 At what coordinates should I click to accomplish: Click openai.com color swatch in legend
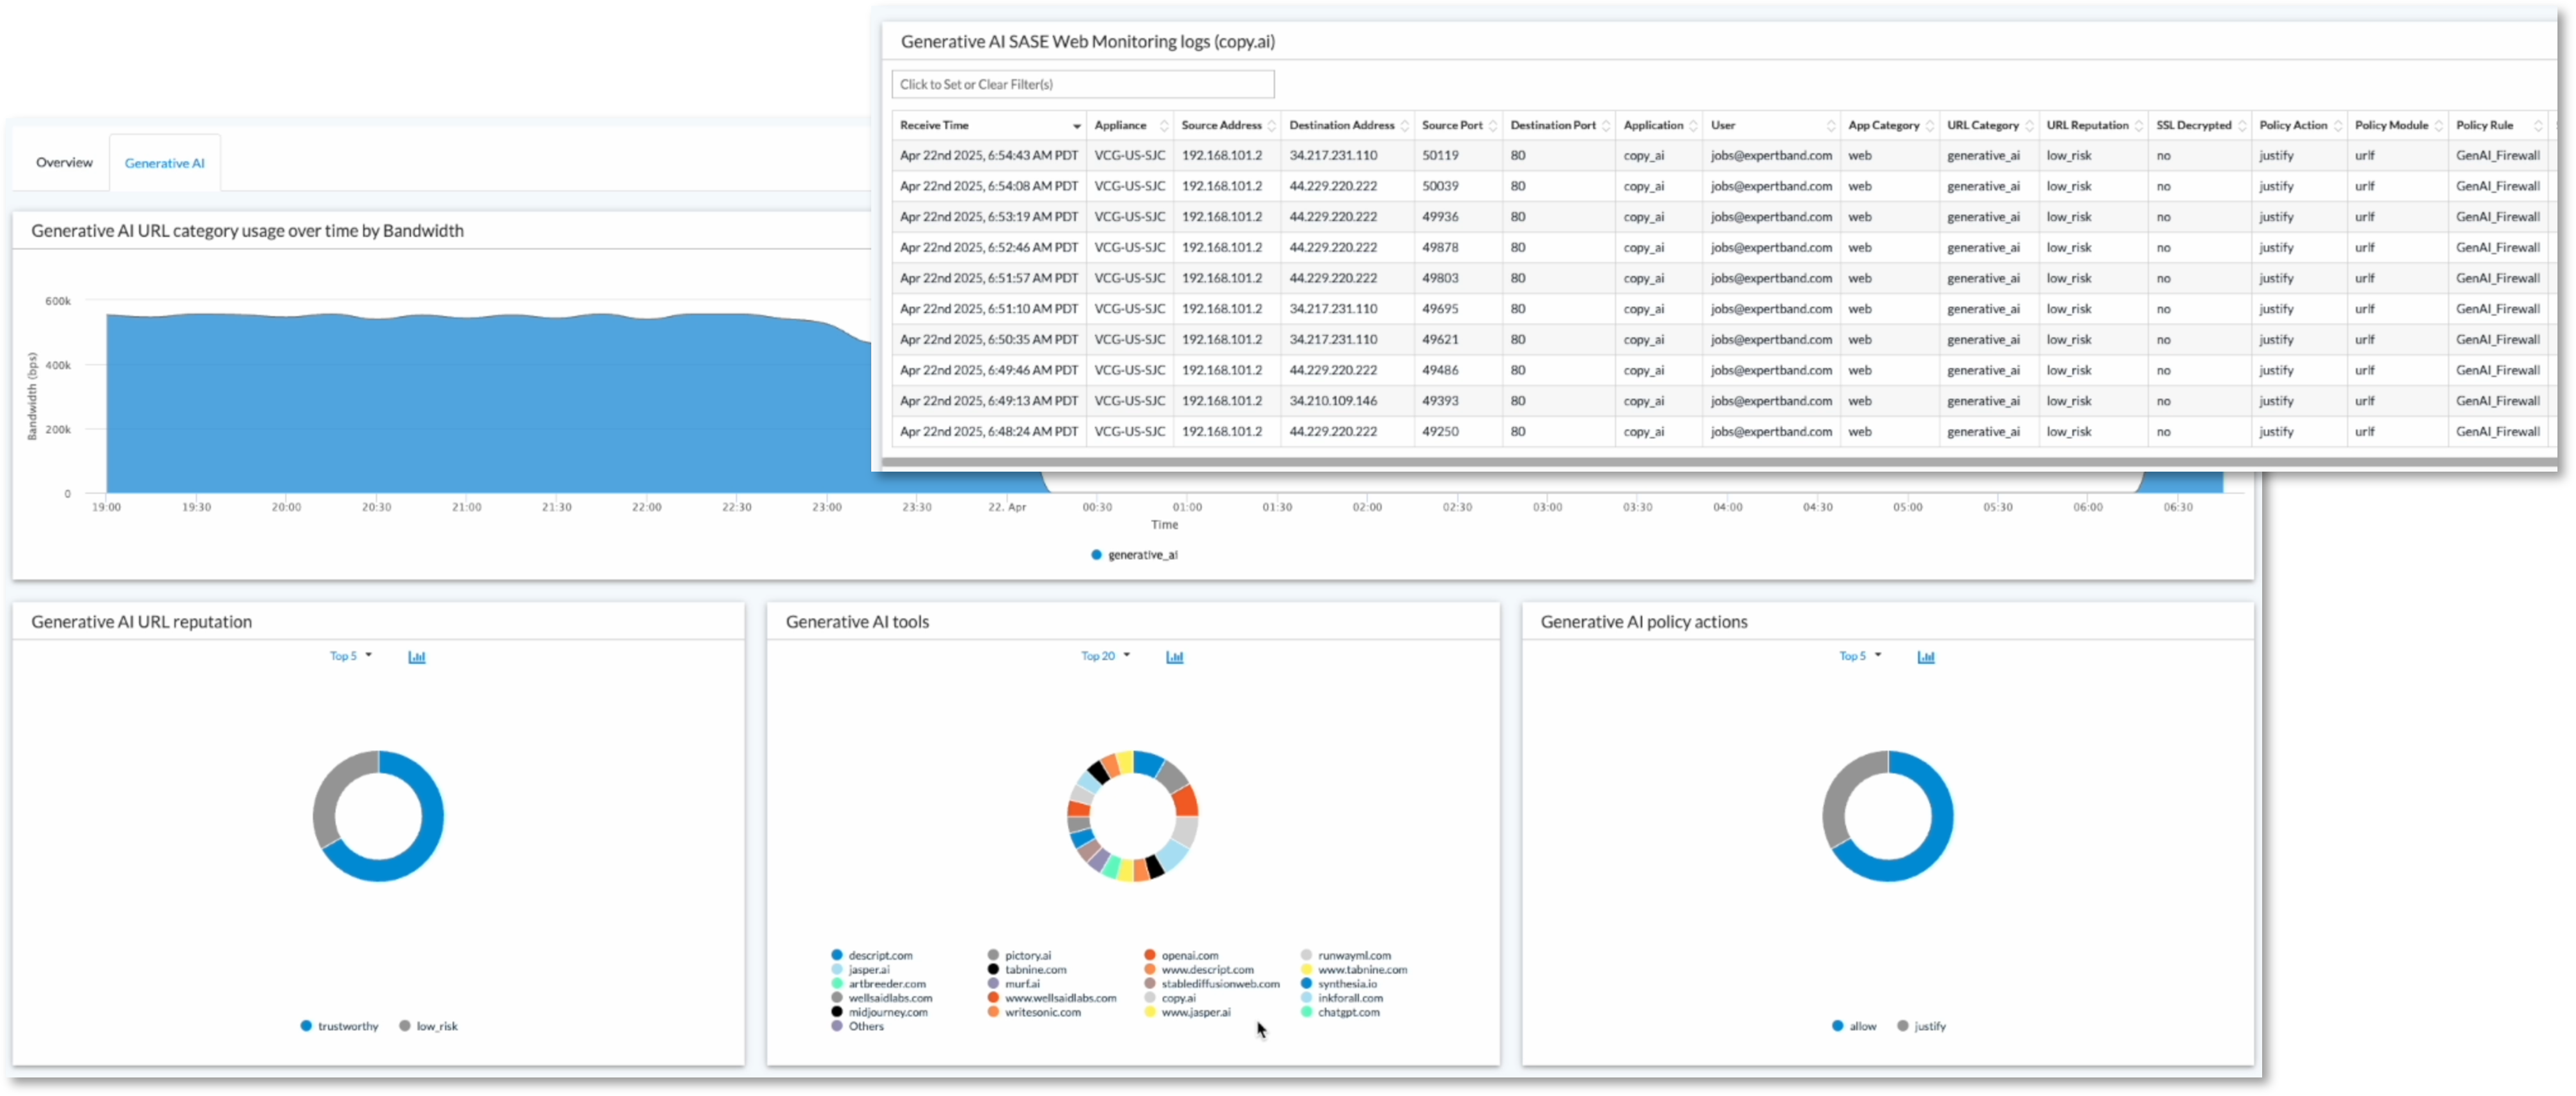[x=1150, y=955]
